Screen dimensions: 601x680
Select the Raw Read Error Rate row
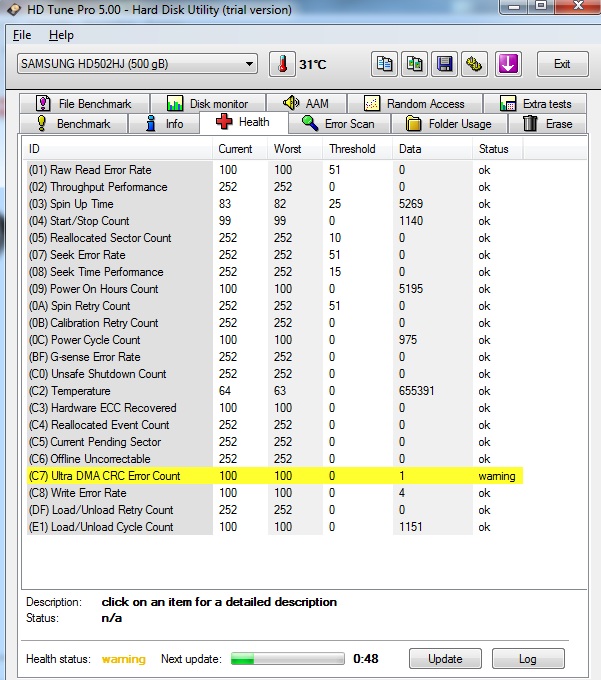click(x=275, y=170)
